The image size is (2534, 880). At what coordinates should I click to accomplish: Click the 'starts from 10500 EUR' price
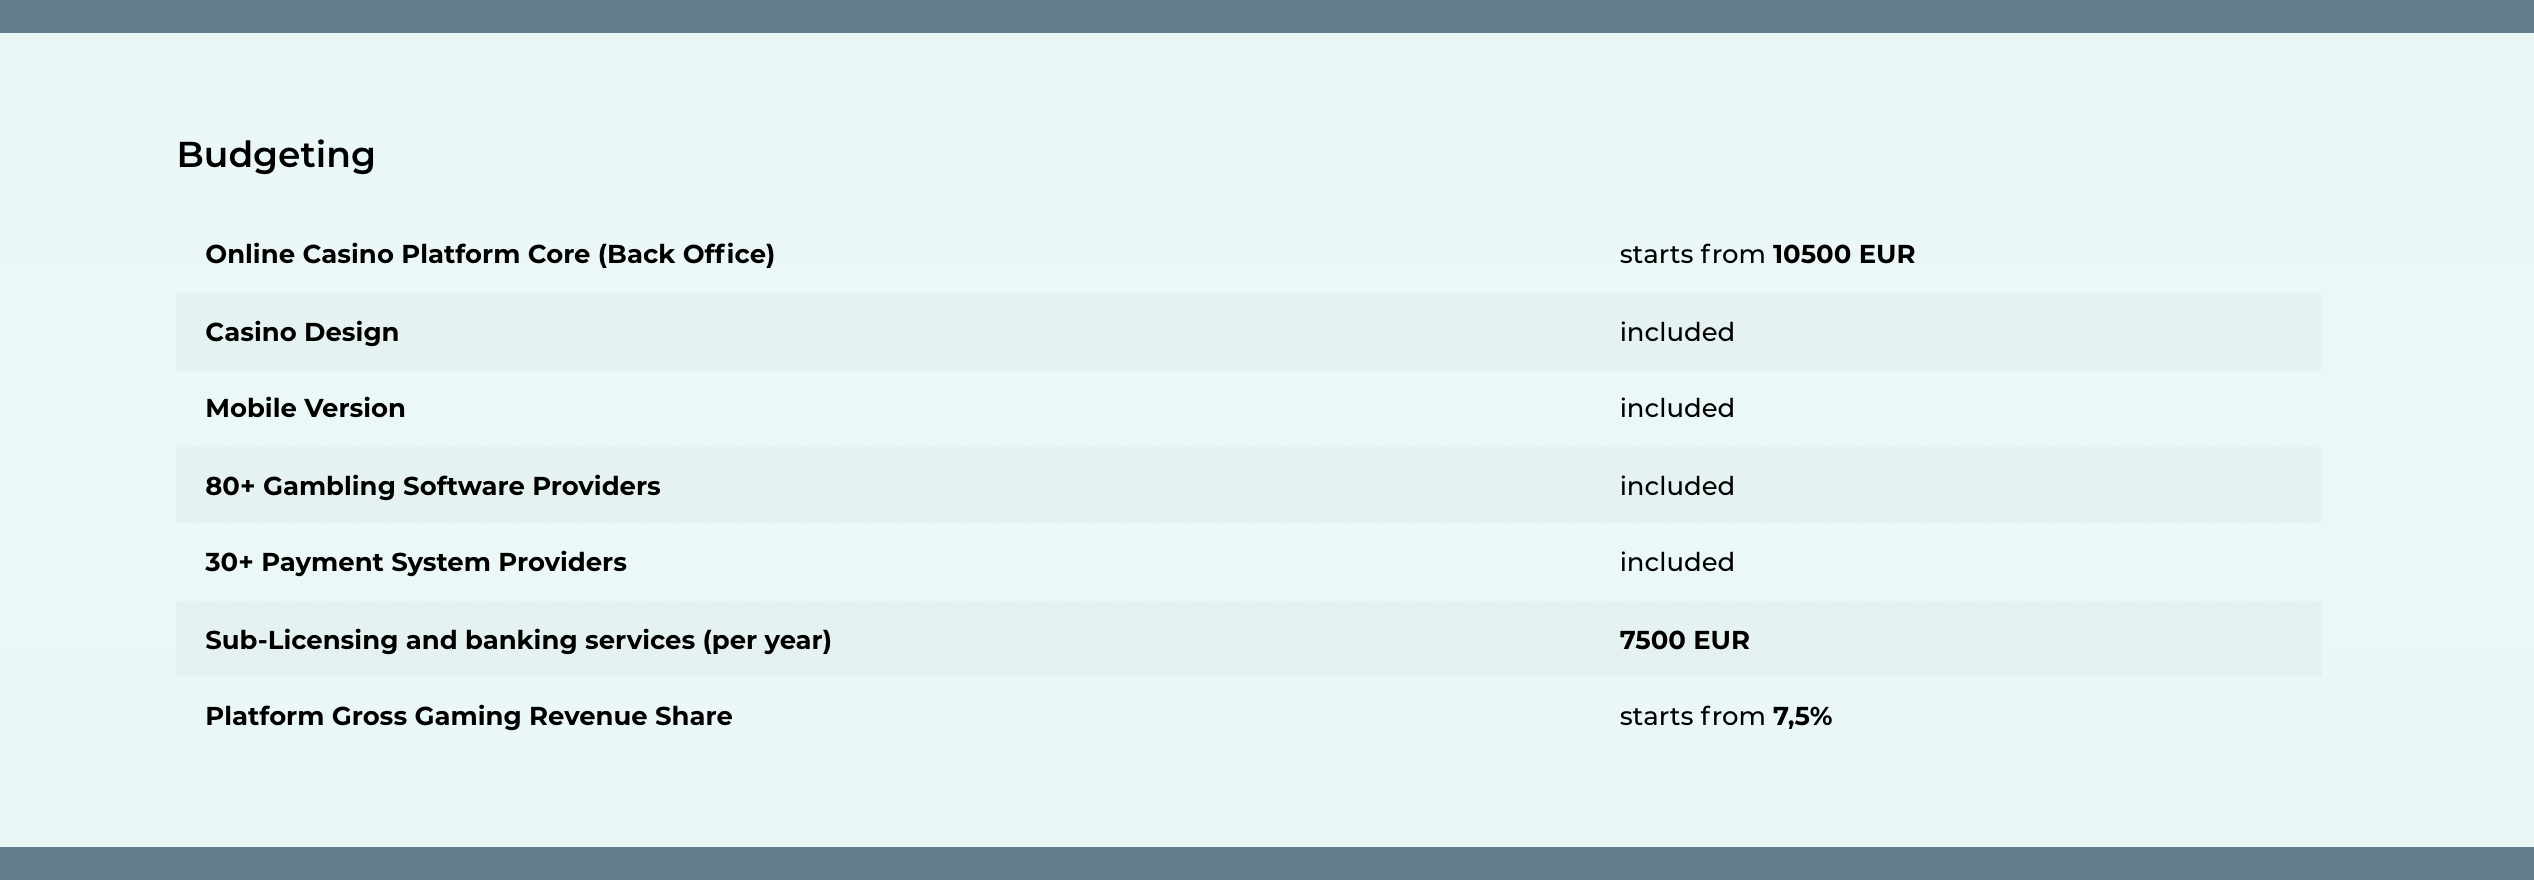coord(1767,254)
